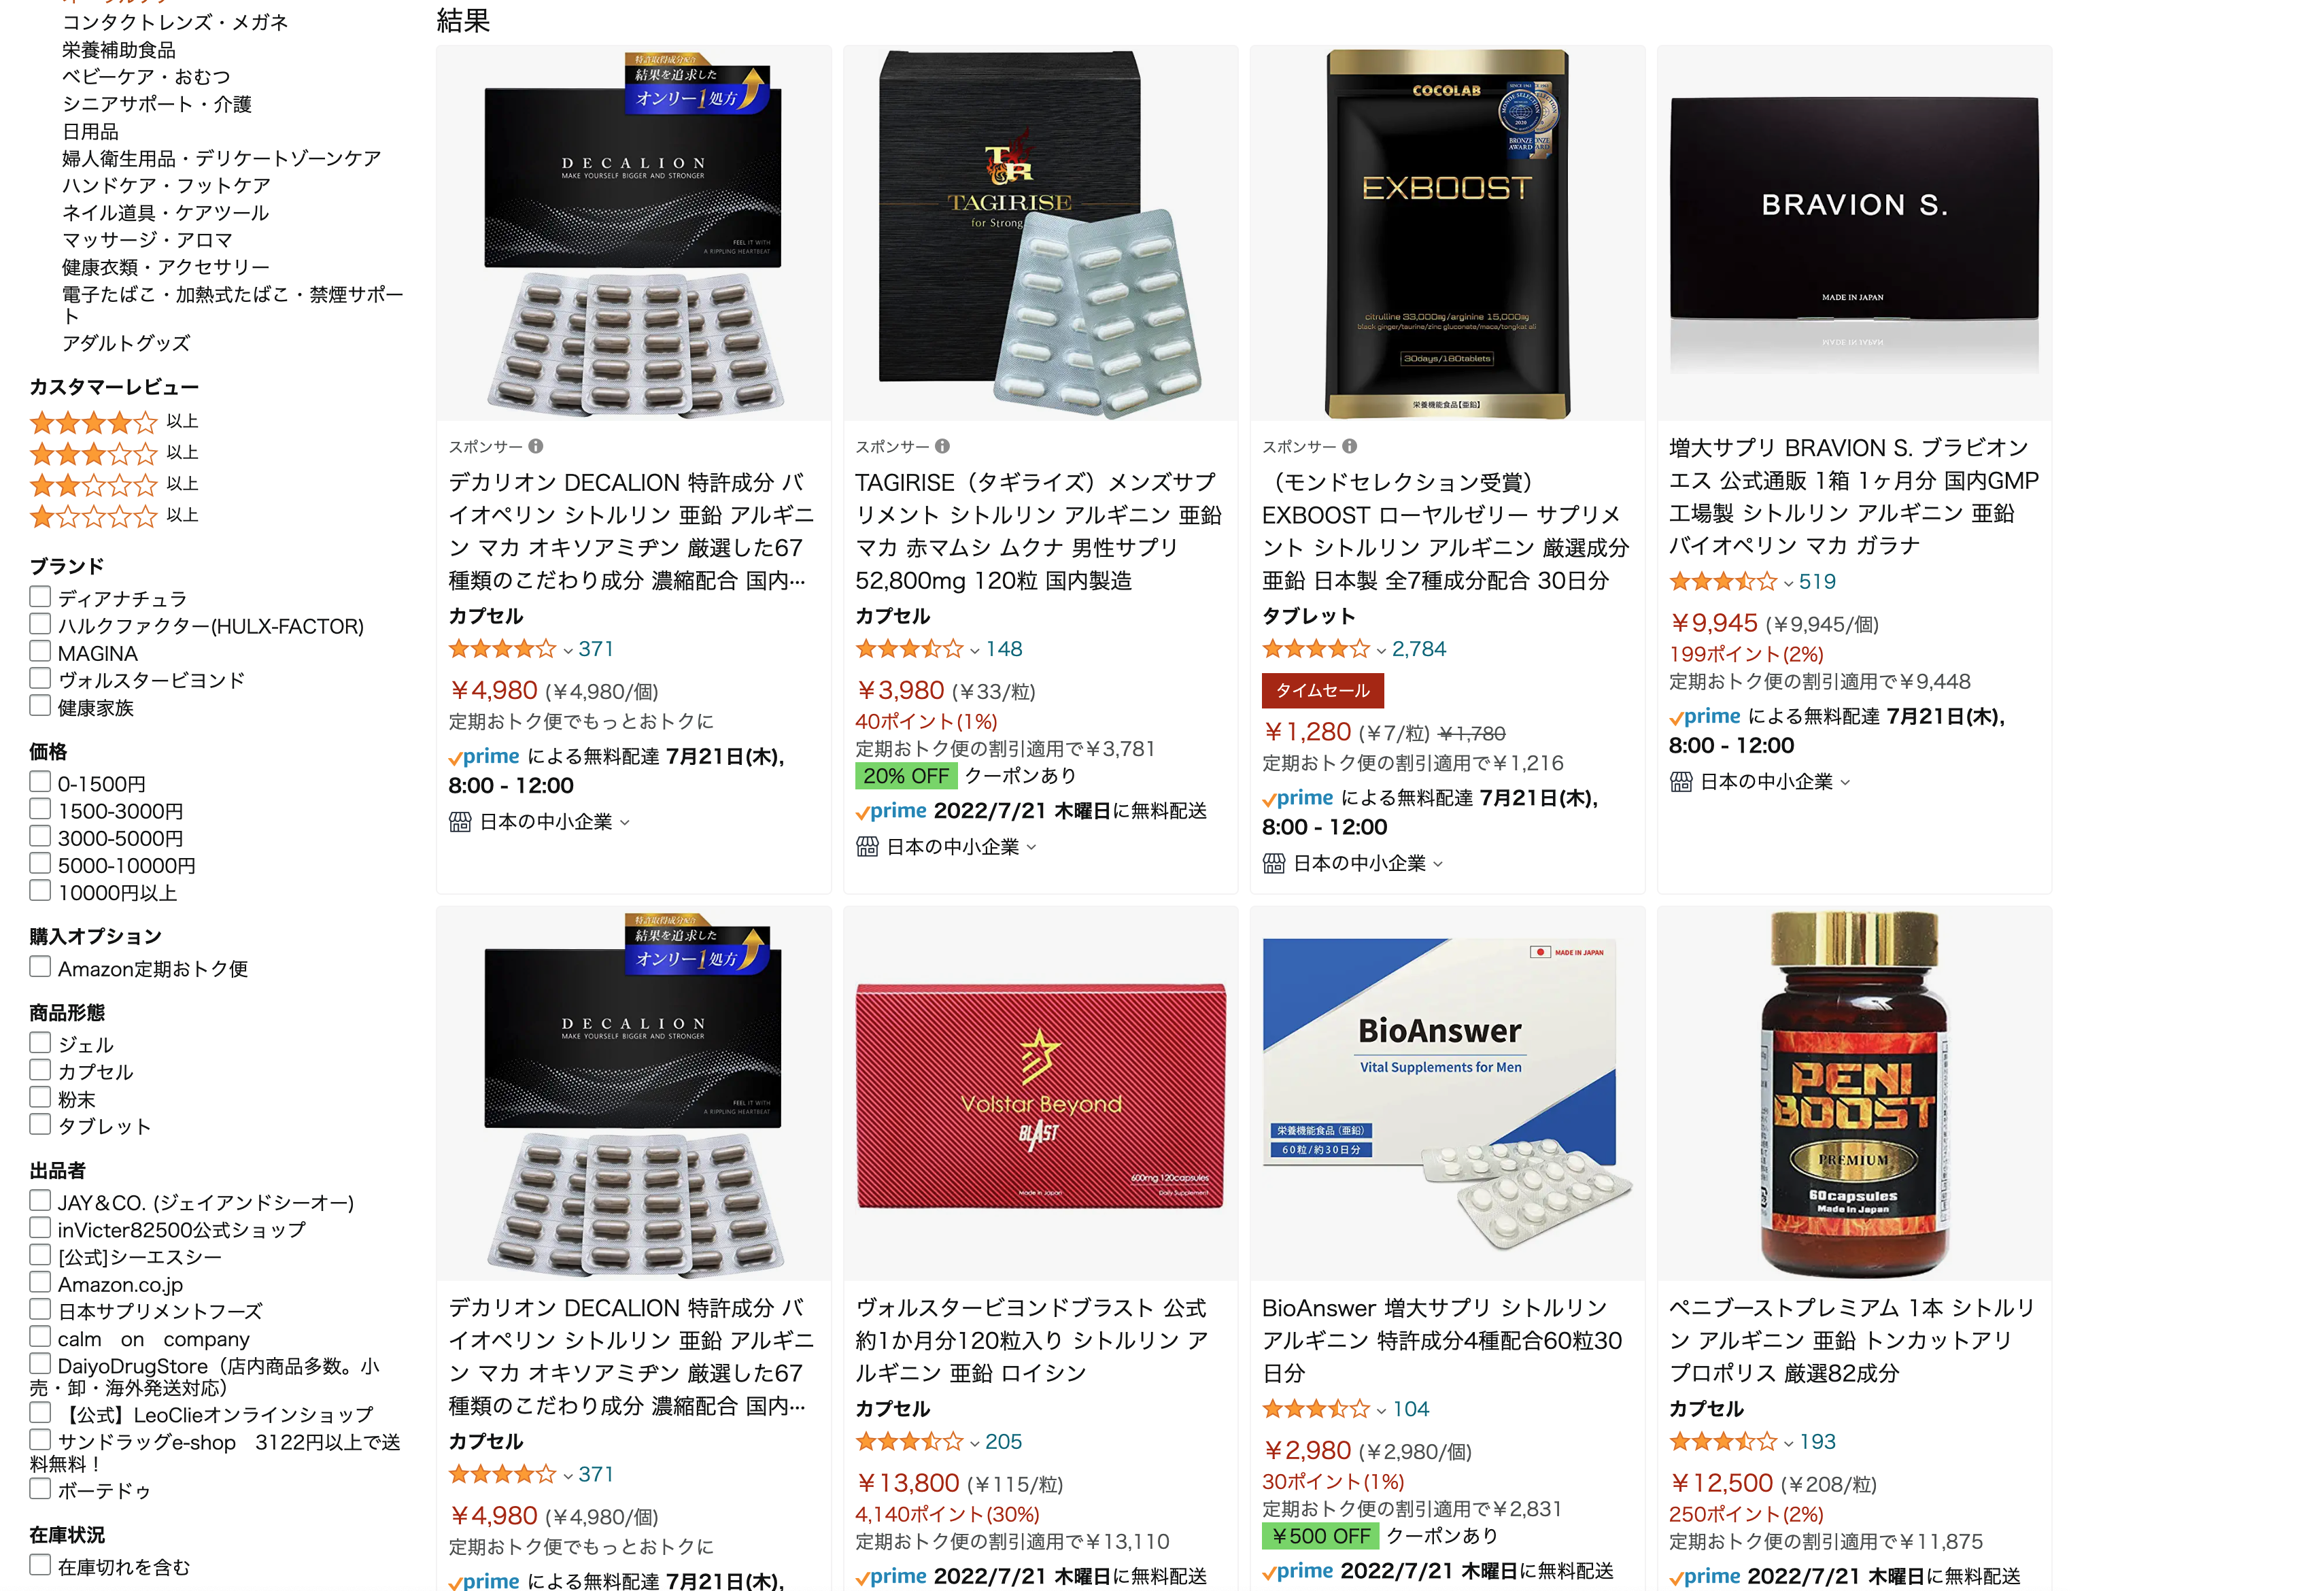The width and height of the screenshot is (2324, 1591).
Task: Open 2,784 reviews link for EXBOOST
Action: pos(1418,649)
